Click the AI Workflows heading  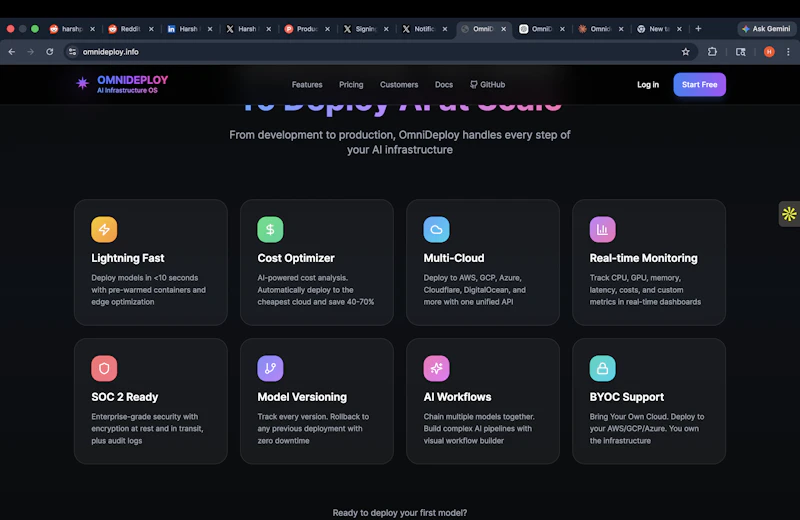(x=457, y=397)
